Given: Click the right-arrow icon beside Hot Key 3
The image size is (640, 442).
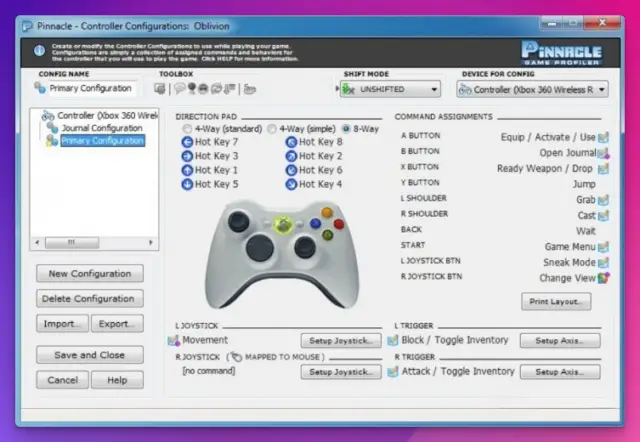Looking at the screenshot, I should (x=187, y=156).
